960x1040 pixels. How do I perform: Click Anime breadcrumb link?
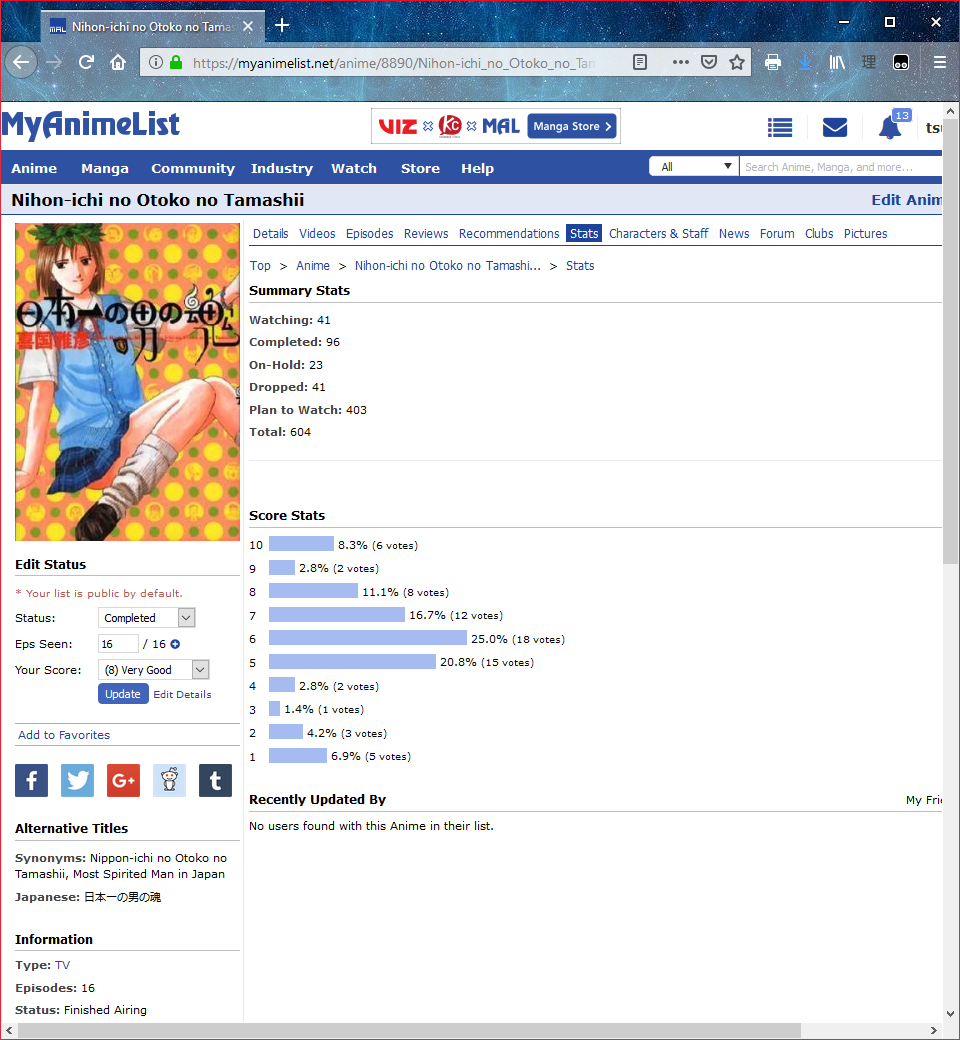point(312,265)
